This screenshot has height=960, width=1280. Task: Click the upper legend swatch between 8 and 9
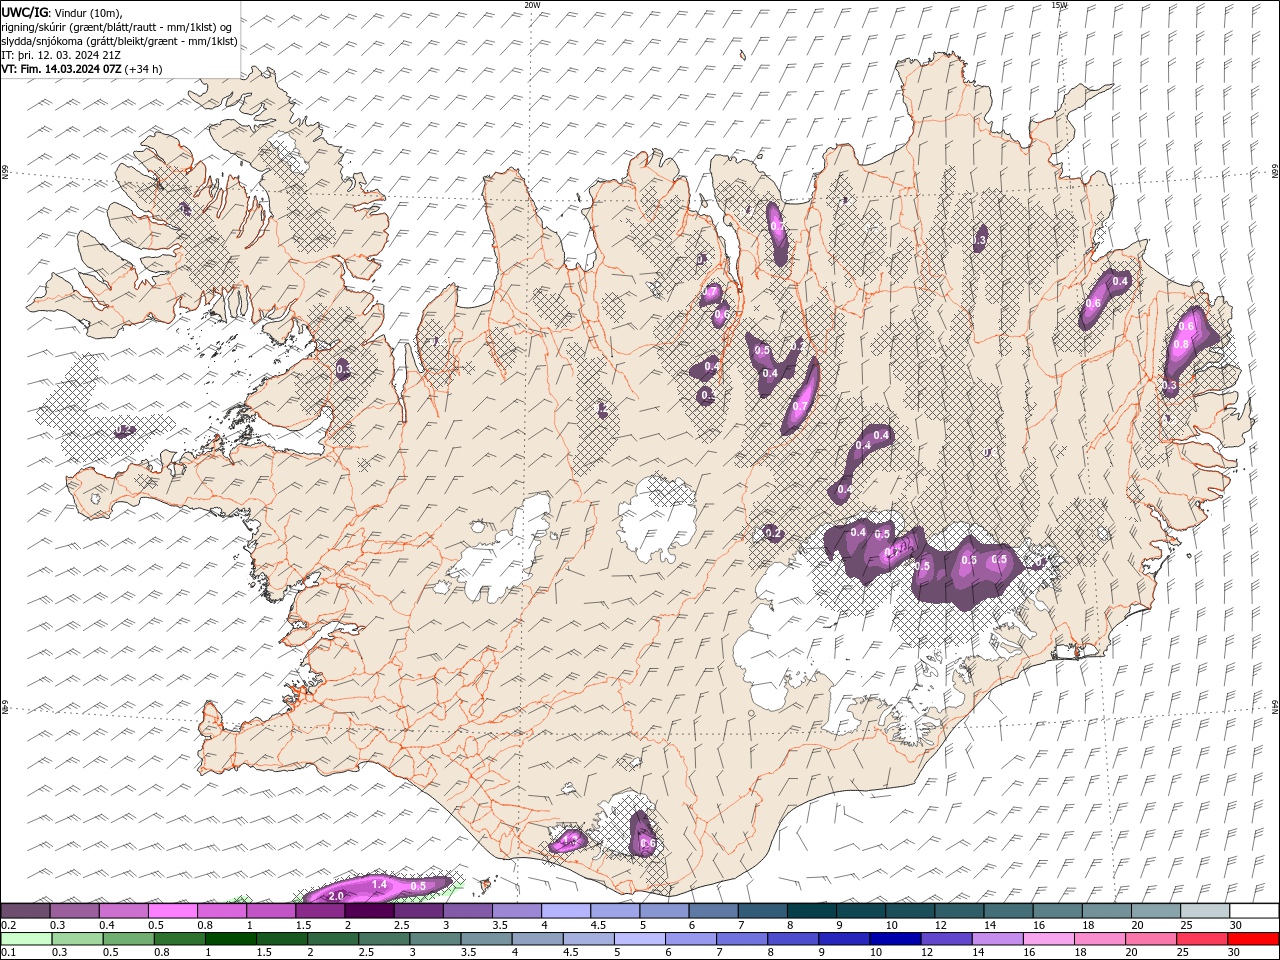pos(812,911)
